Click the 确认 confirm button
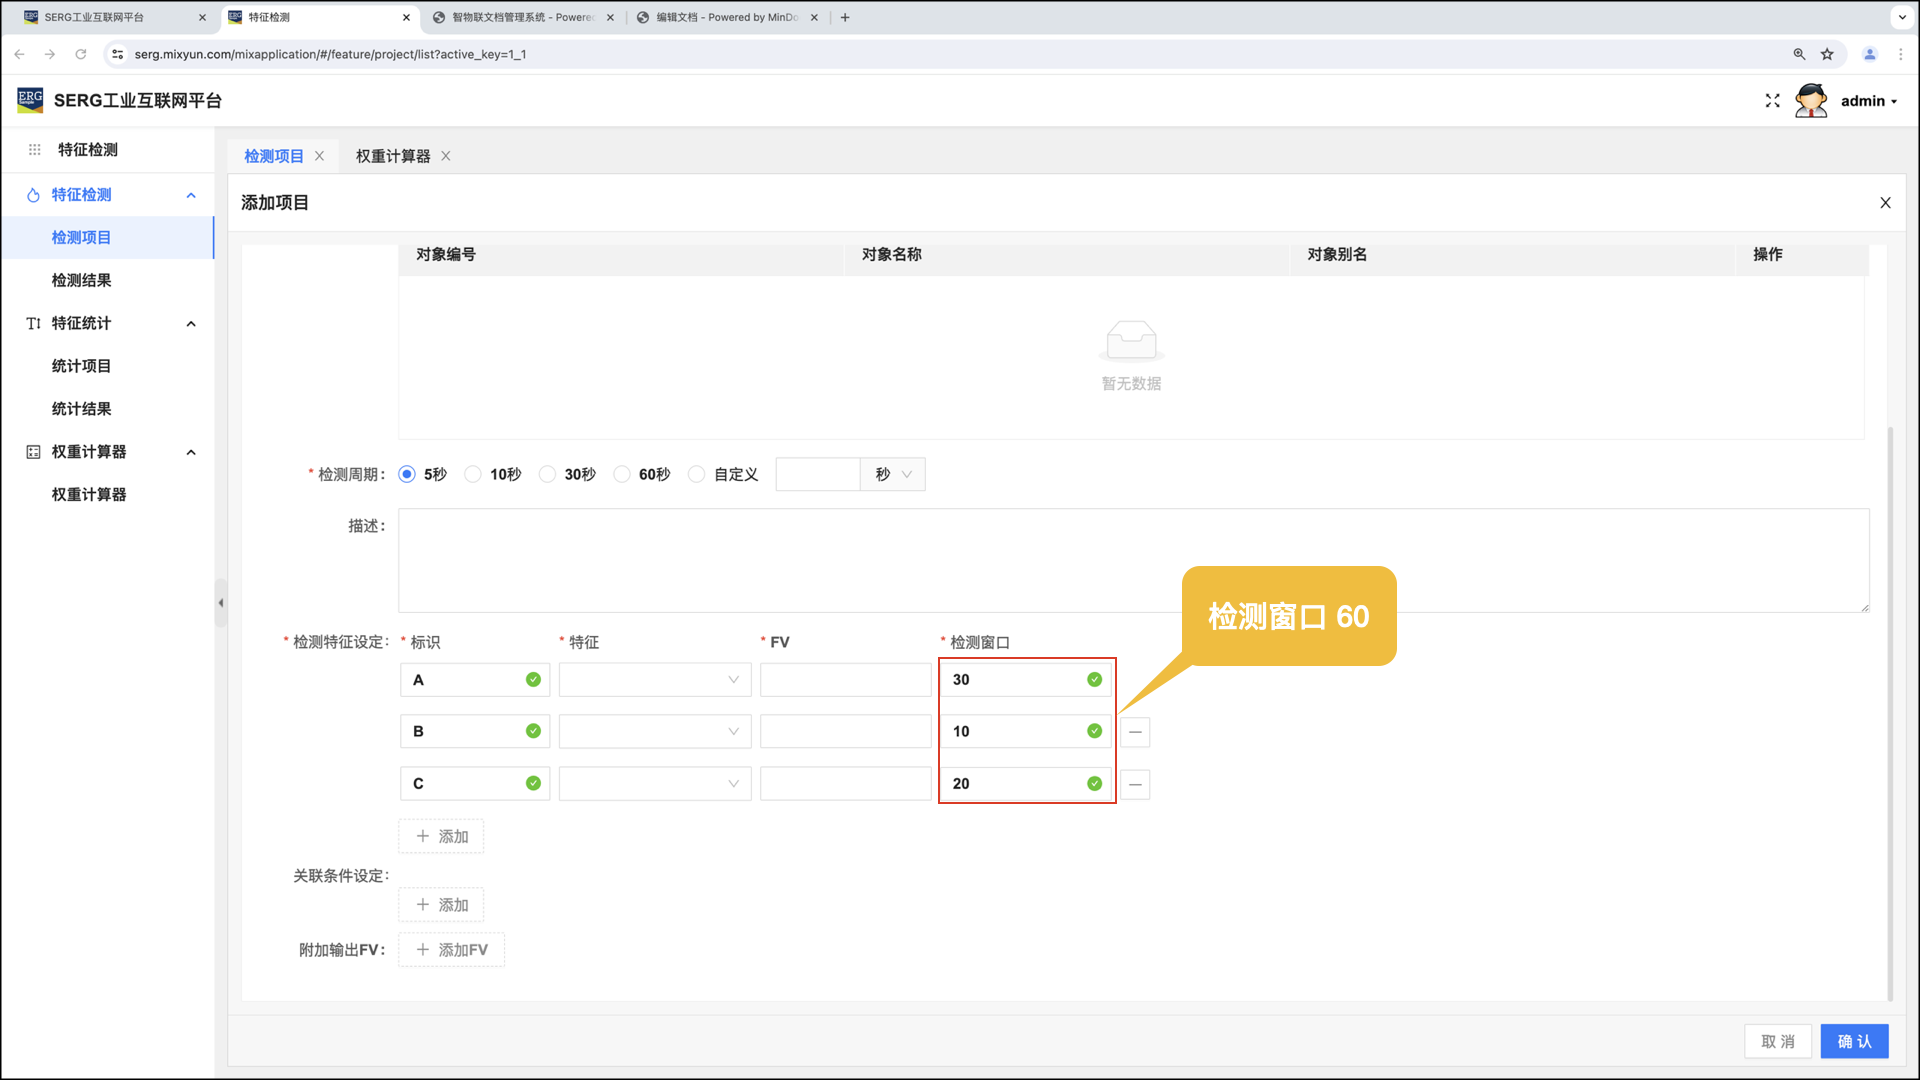Viewport: 1920px width, 1080px height. point(1853,1041)
